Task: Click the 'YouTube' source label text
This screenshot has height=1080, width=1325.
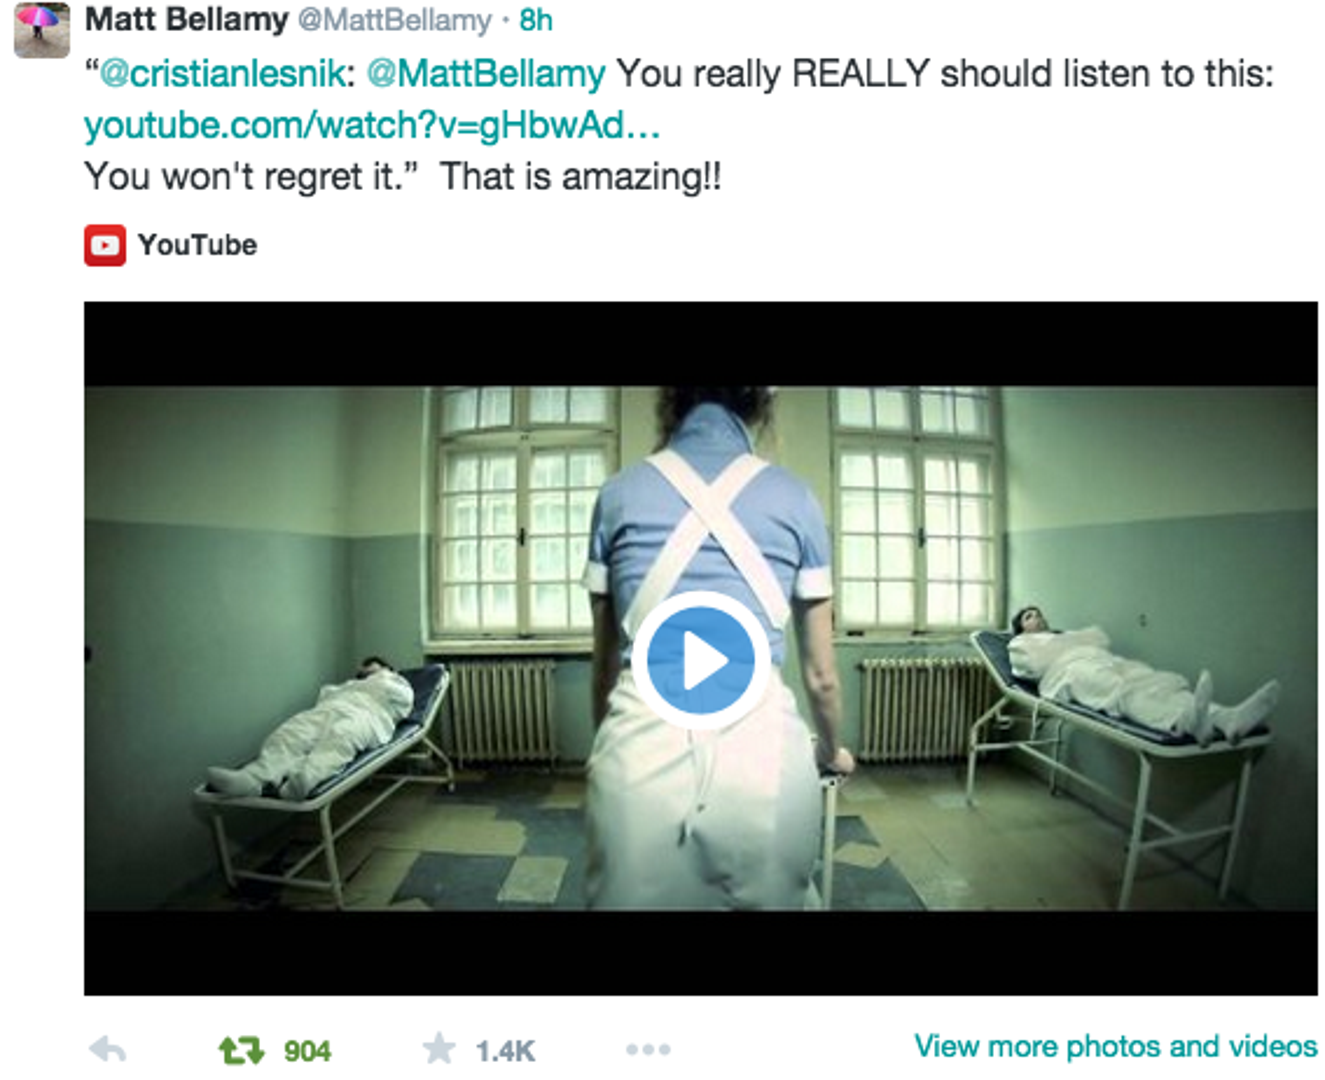Action: click(197, 245)
